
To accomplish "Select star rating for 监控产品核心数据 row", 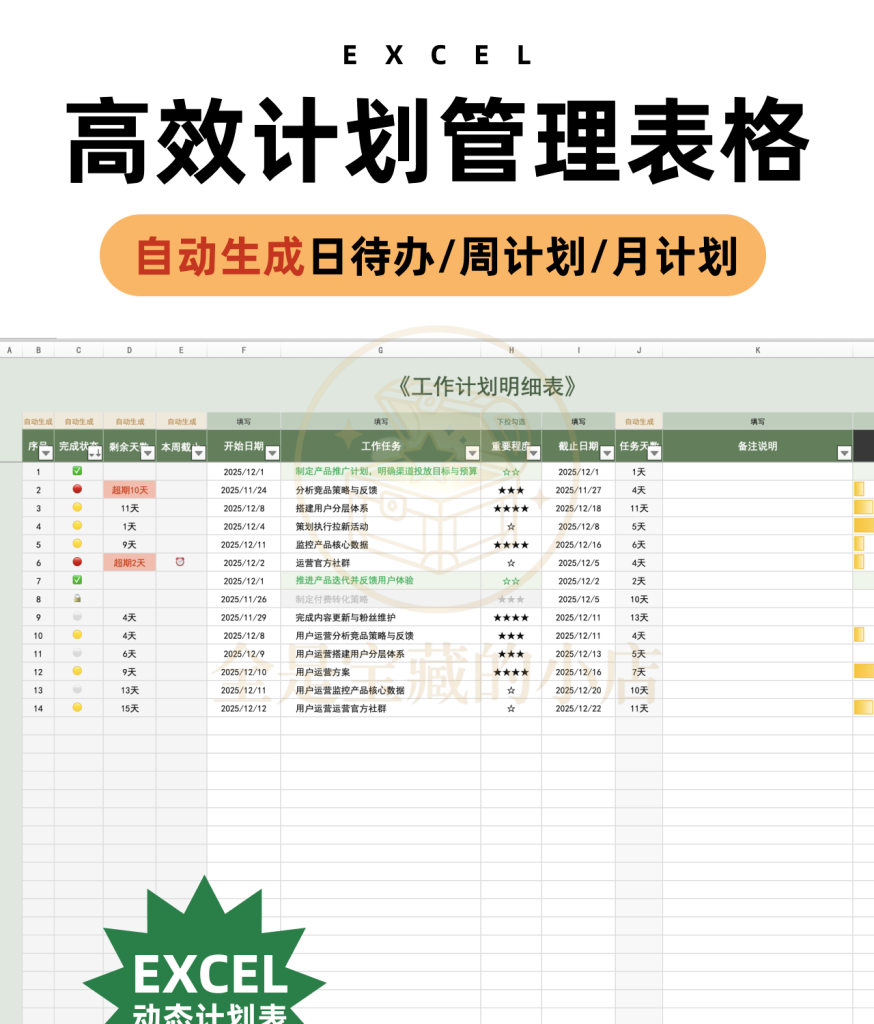I will pyautogui.click(x=511, y=545).
